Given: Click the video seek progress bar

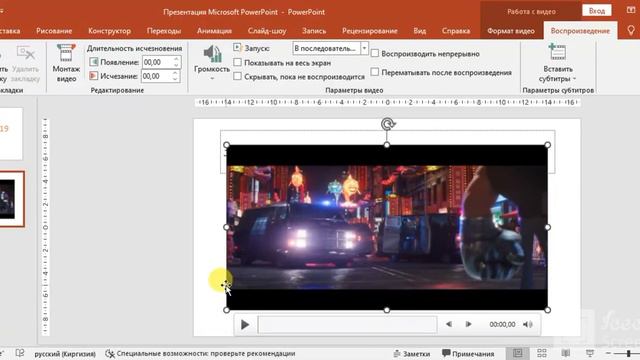Looking at the screenshot, I should coord(347,324).
